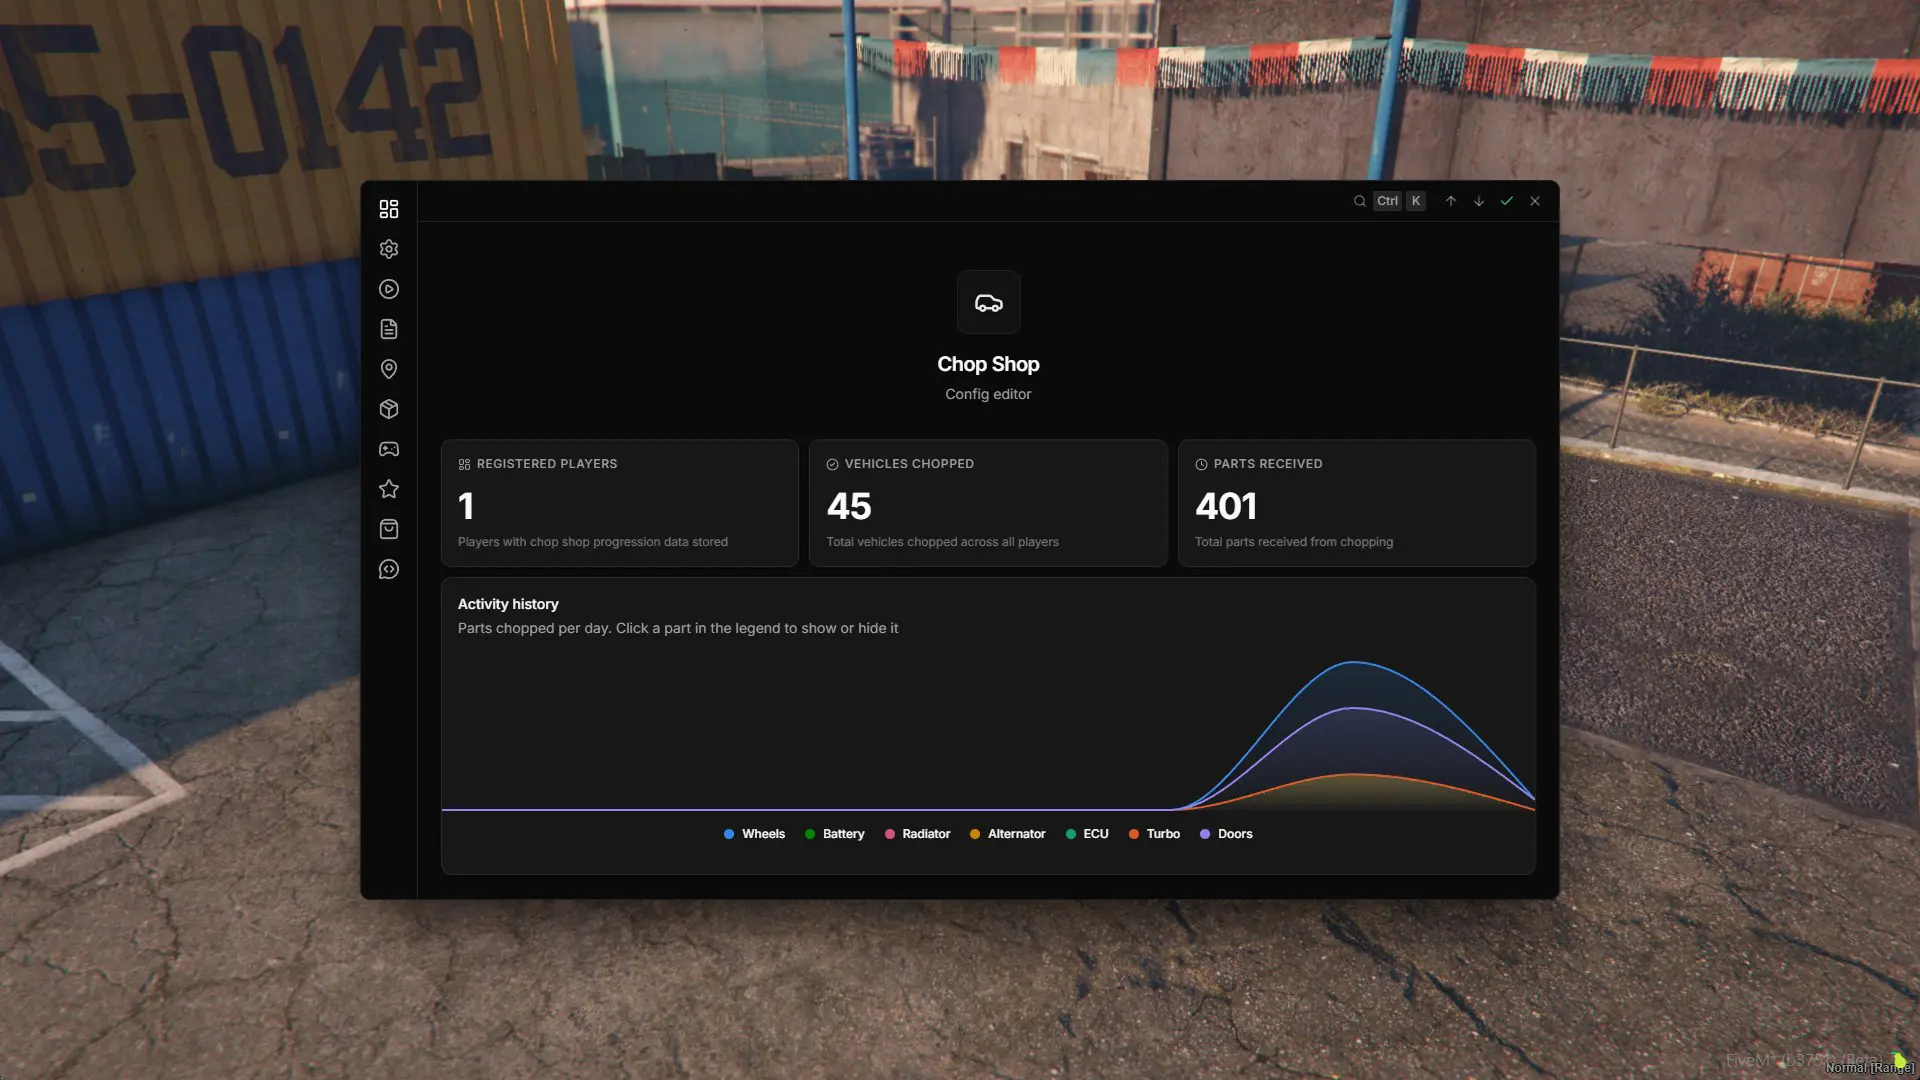Click the Ctrl key search shortcut badge
Screen dimensions: 1920x1080
(x=1387, y=201)
